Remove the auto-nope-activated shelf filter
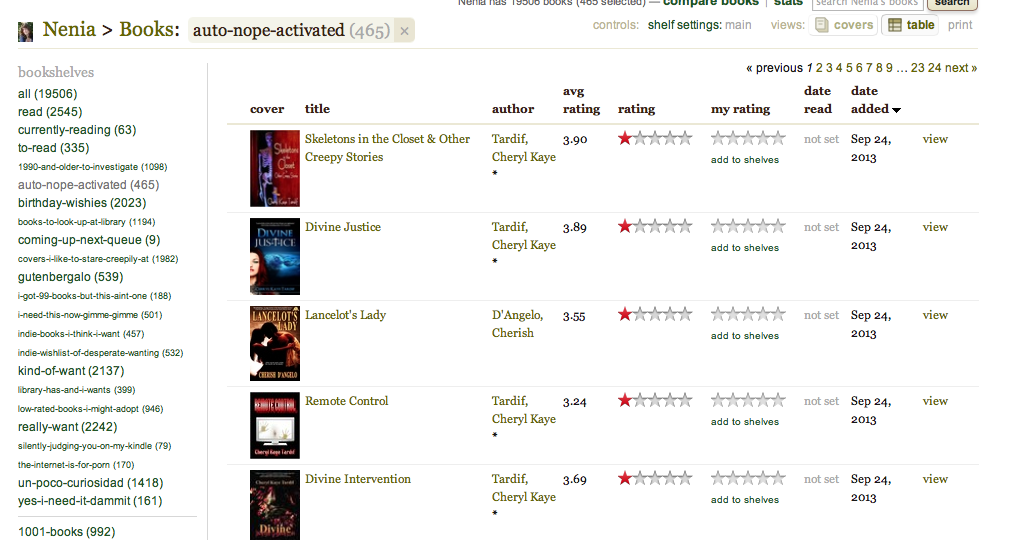Screen dimensions: 1020x540 click(404, 31)
